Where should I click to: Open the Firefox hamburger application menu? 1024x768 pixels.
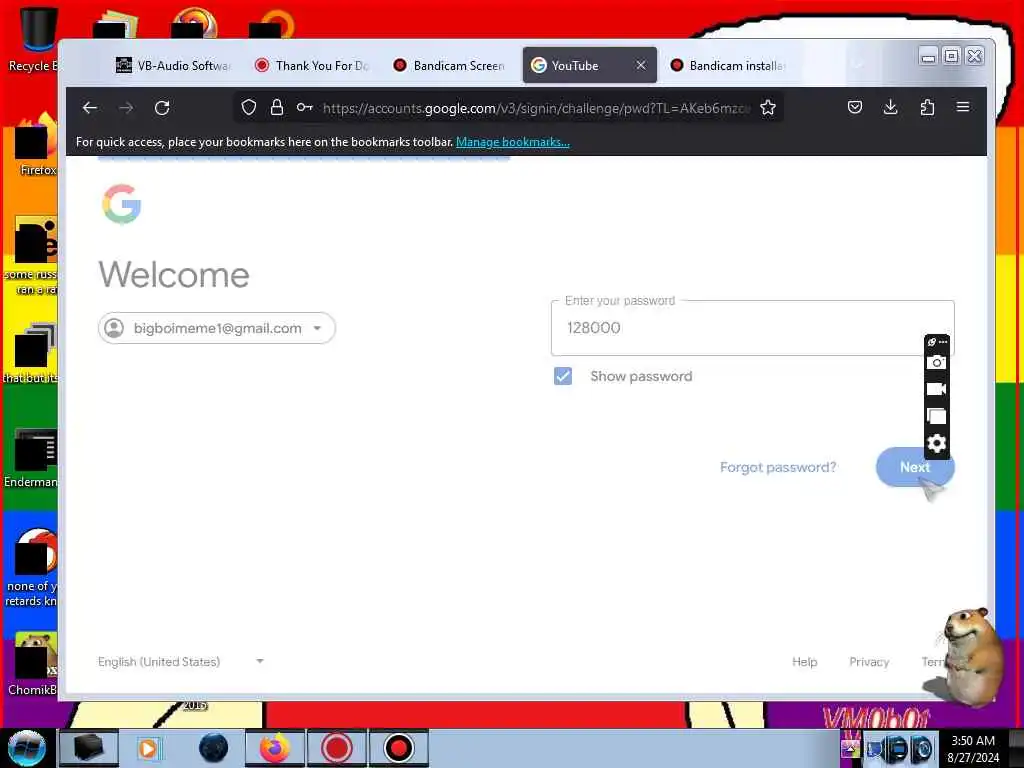[963, 107]
